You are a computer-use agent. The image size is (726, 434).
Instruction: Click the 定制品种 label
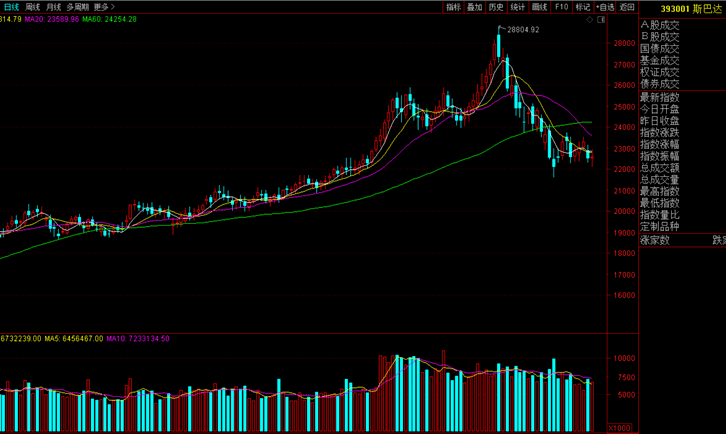point(660,226)
